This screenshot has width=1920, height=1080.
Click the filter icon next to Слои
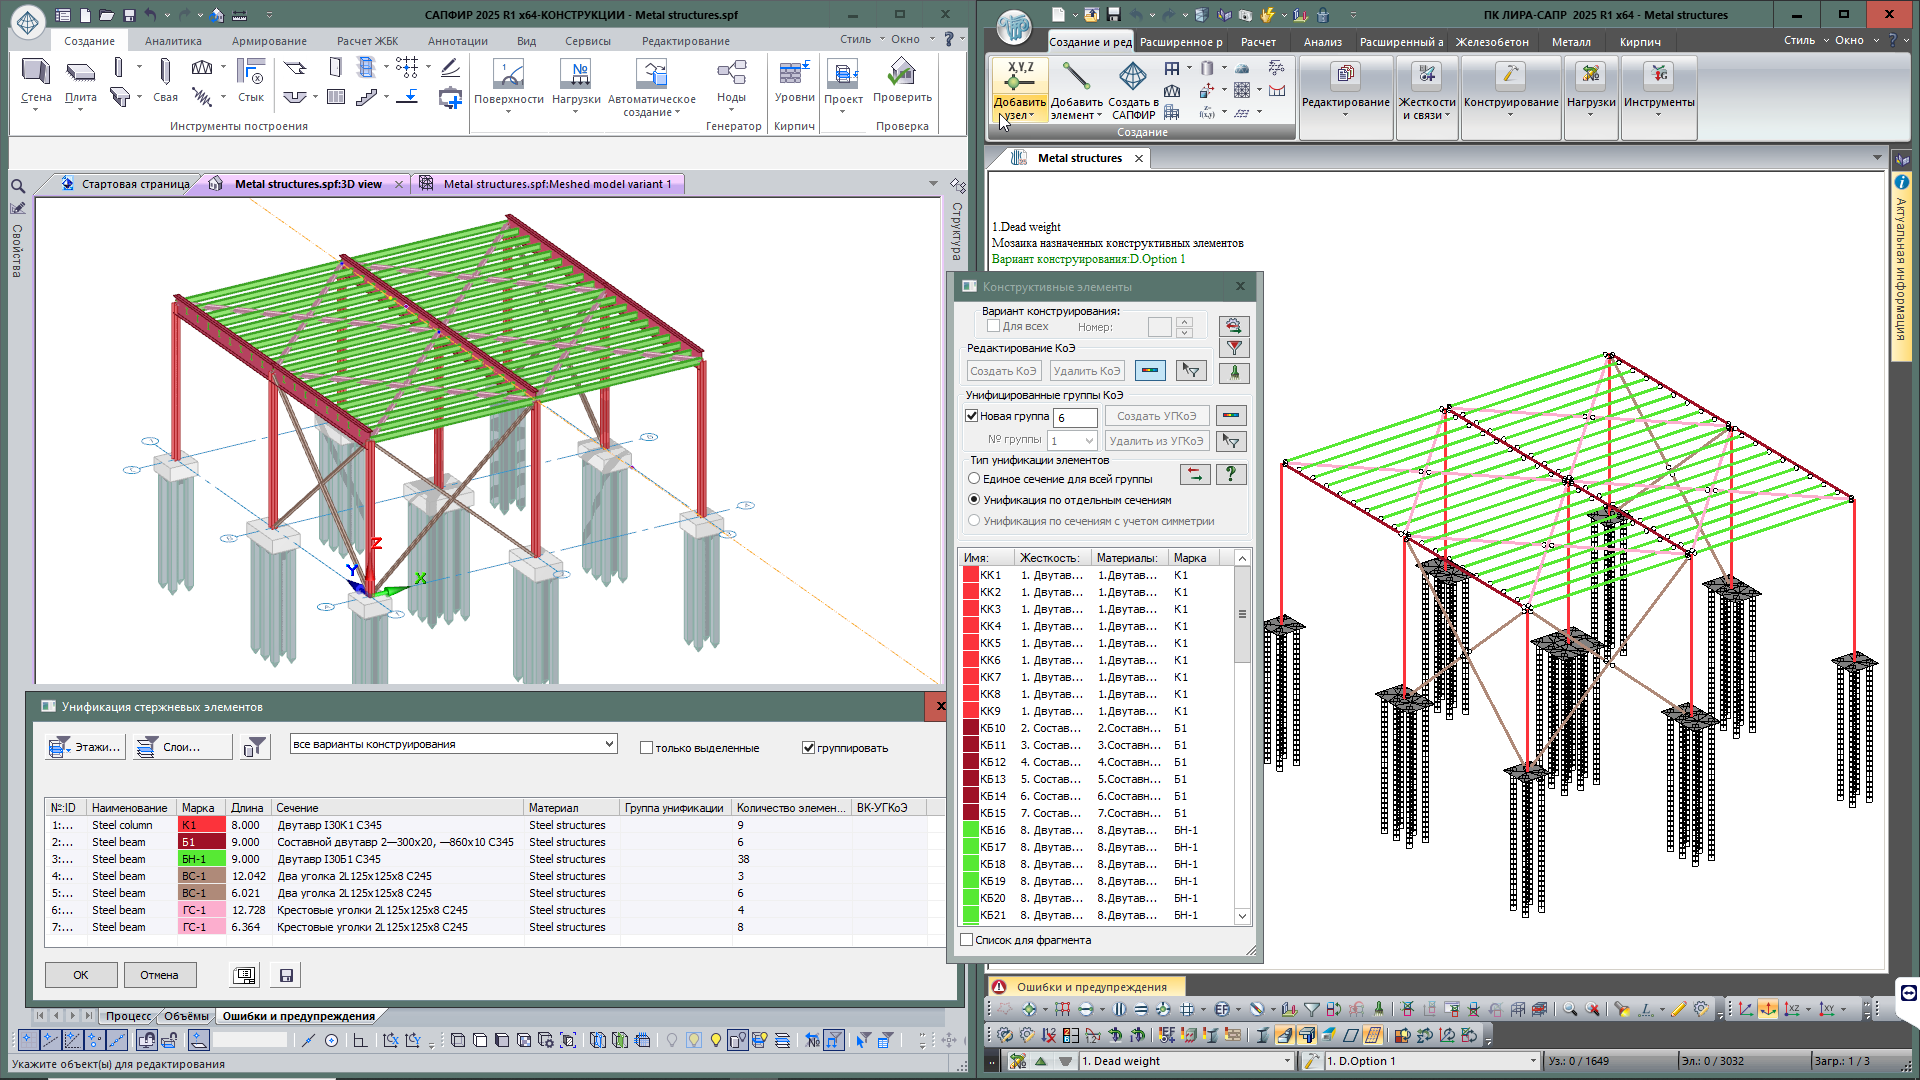(x=256, y=746)
